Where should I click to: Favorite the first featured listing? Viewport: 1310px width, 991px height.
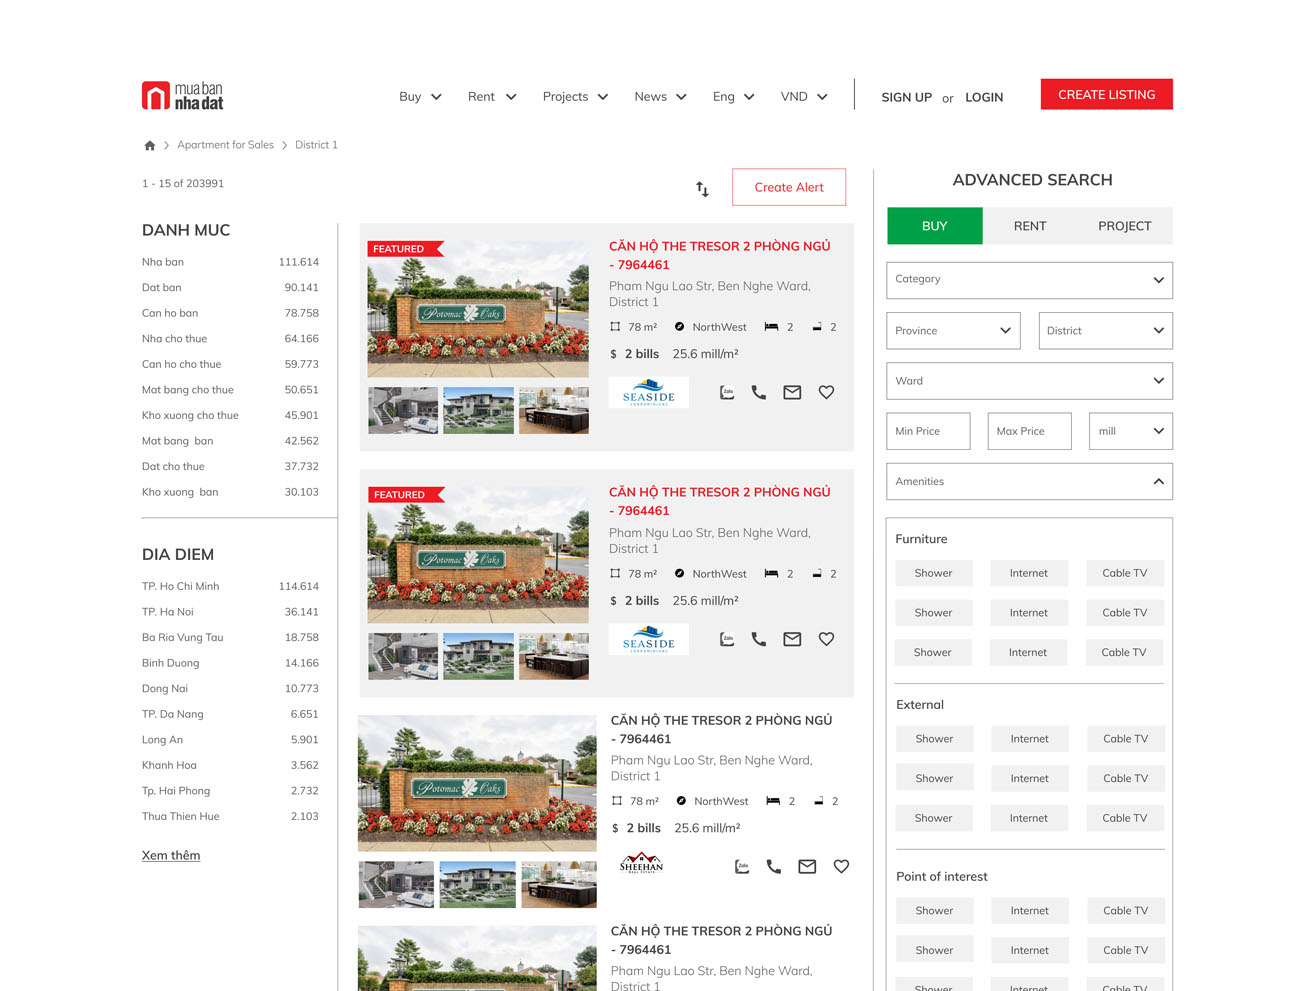(x=826, y=393)
